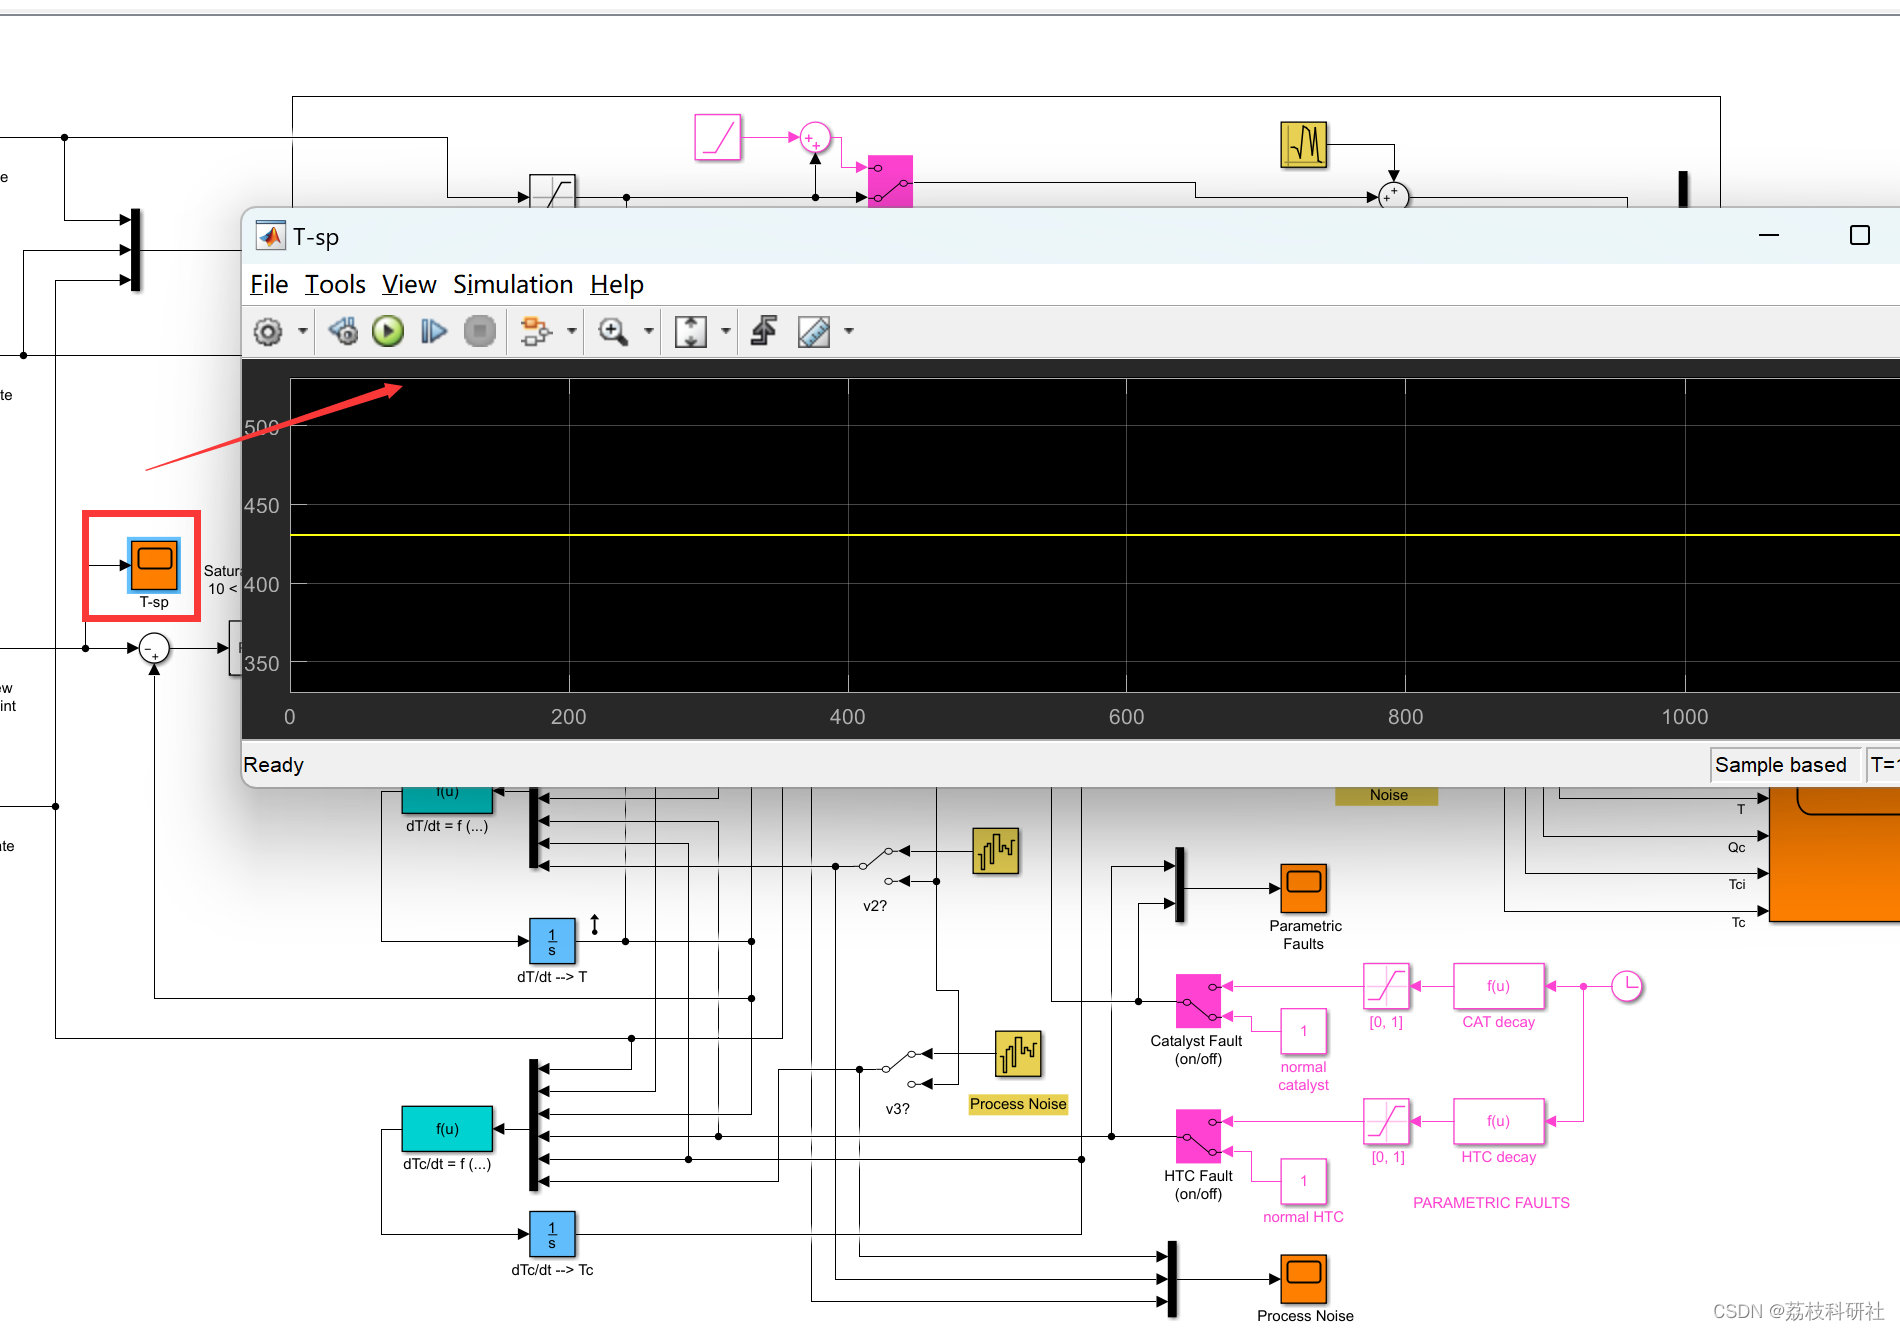Open the File menu in T-sp window

click(269, 285)
